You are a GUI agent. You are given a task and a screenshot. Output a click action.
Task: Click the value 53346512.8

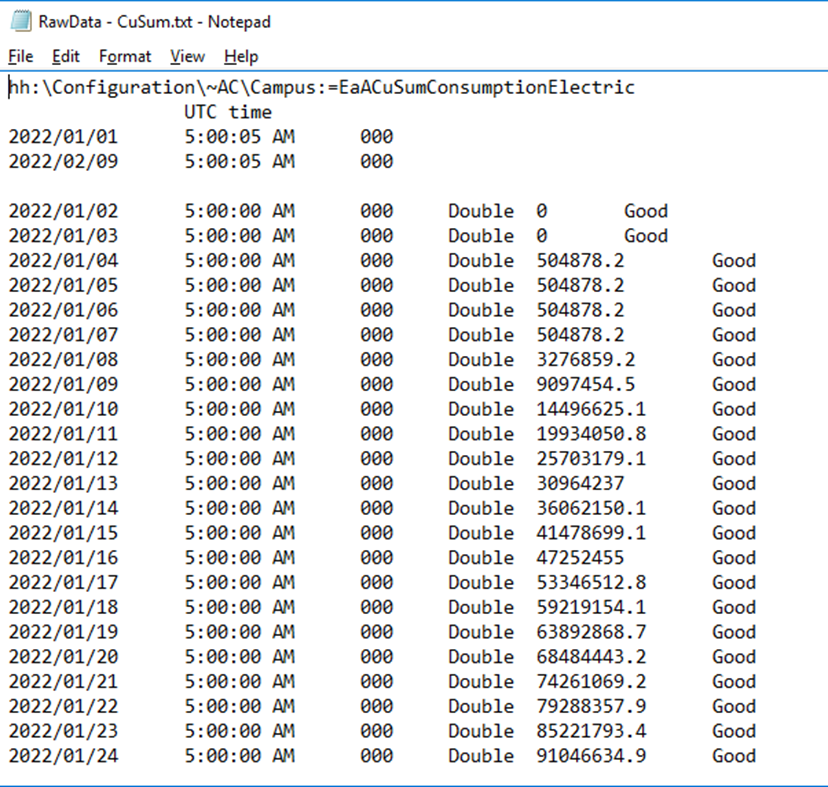pos(591,584)
